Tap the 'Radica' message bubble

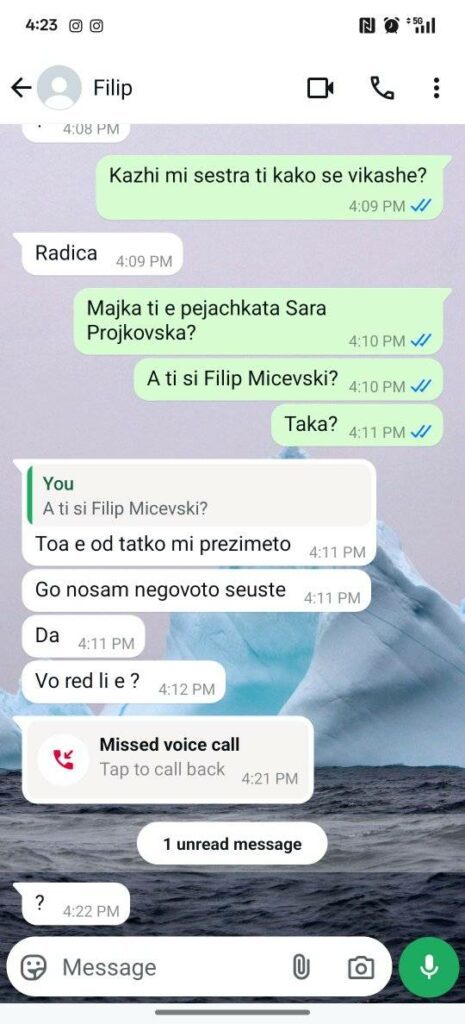point(103,254)
